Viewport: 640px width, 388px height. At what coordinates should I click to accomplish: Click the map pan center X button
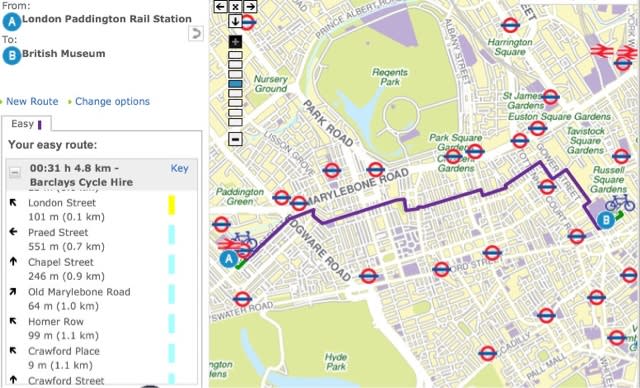click(235, 7)
